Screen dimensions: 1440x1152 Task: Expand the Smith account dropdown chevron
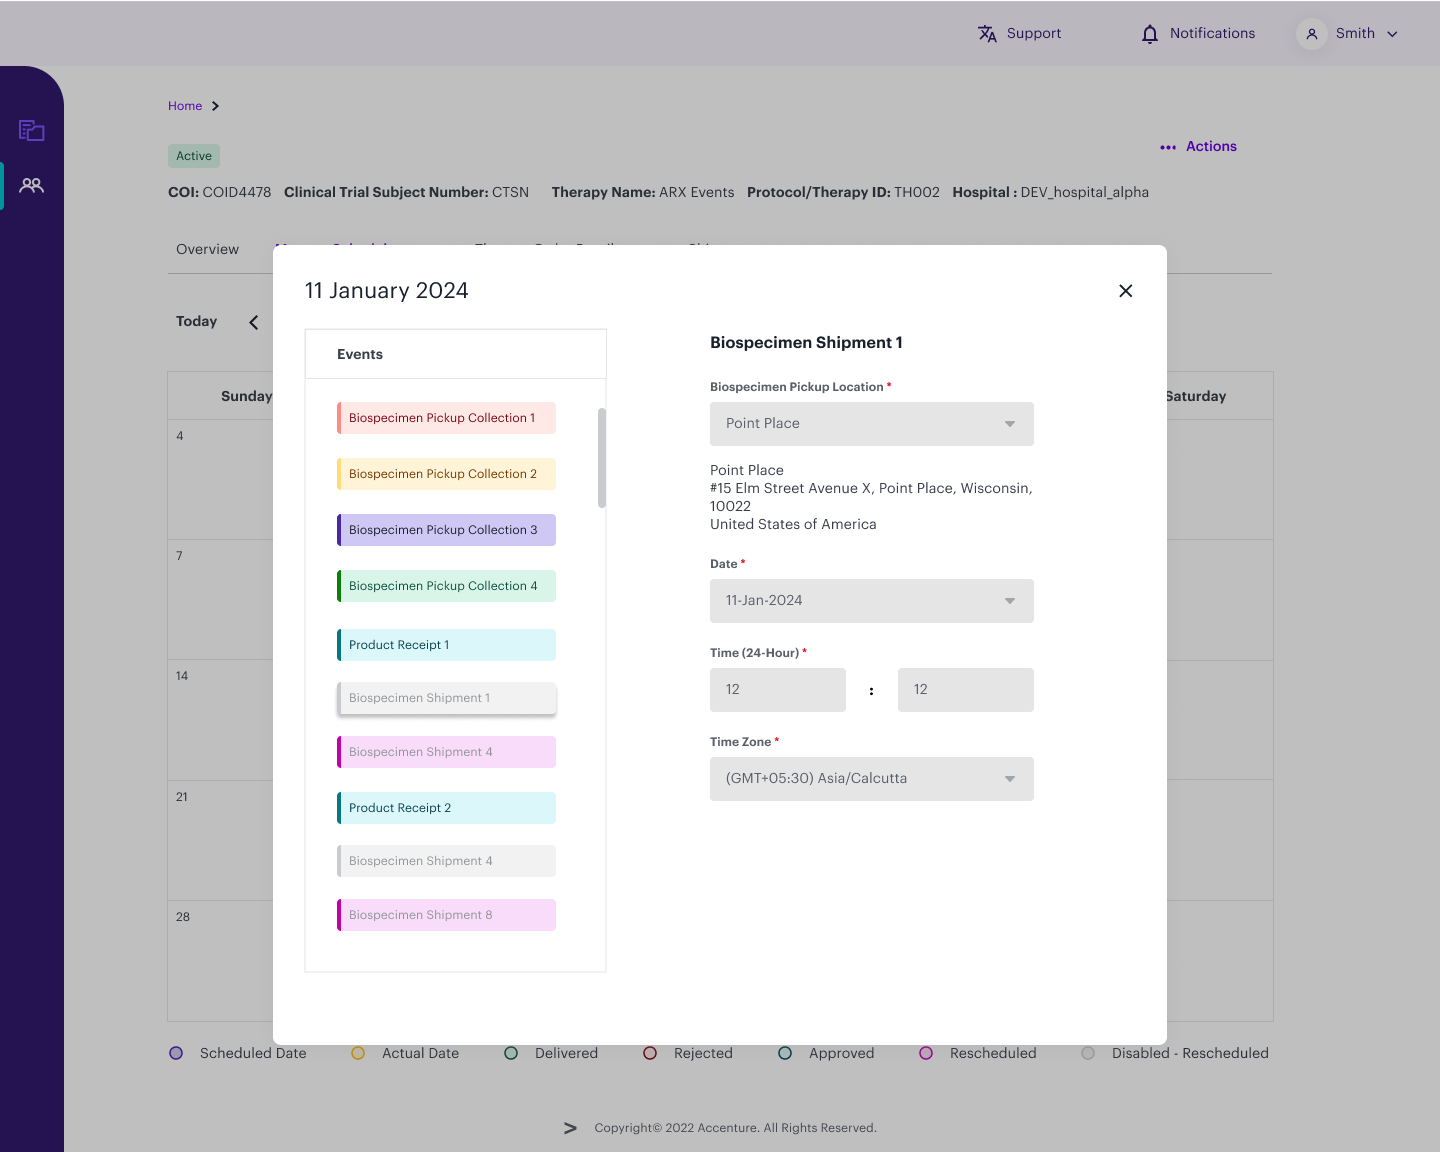click(x=1392, y=33)
